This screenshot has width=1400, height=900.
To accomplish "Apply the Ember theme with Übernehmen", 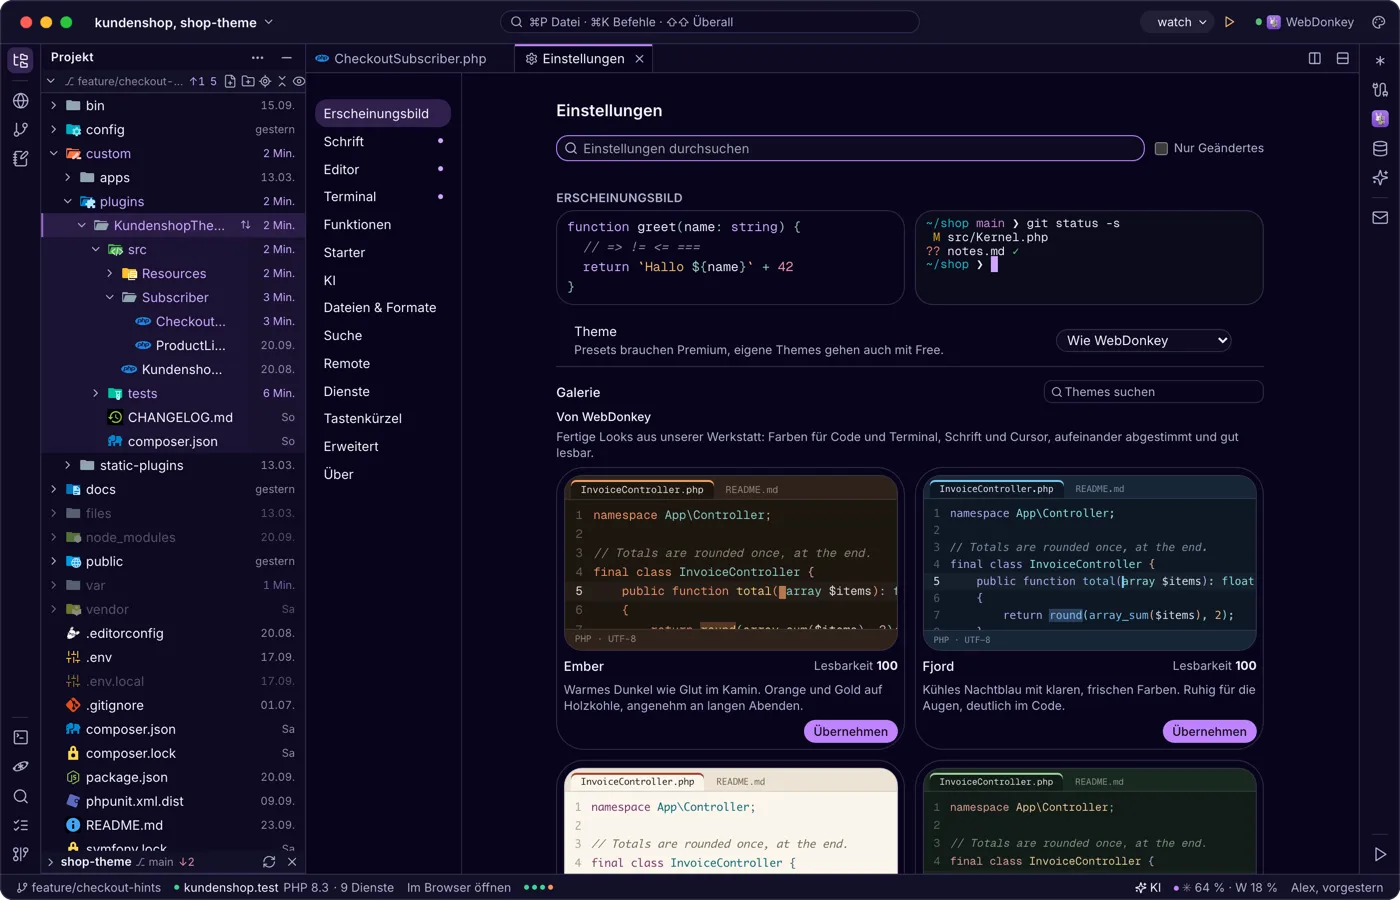I will (850, 731).
